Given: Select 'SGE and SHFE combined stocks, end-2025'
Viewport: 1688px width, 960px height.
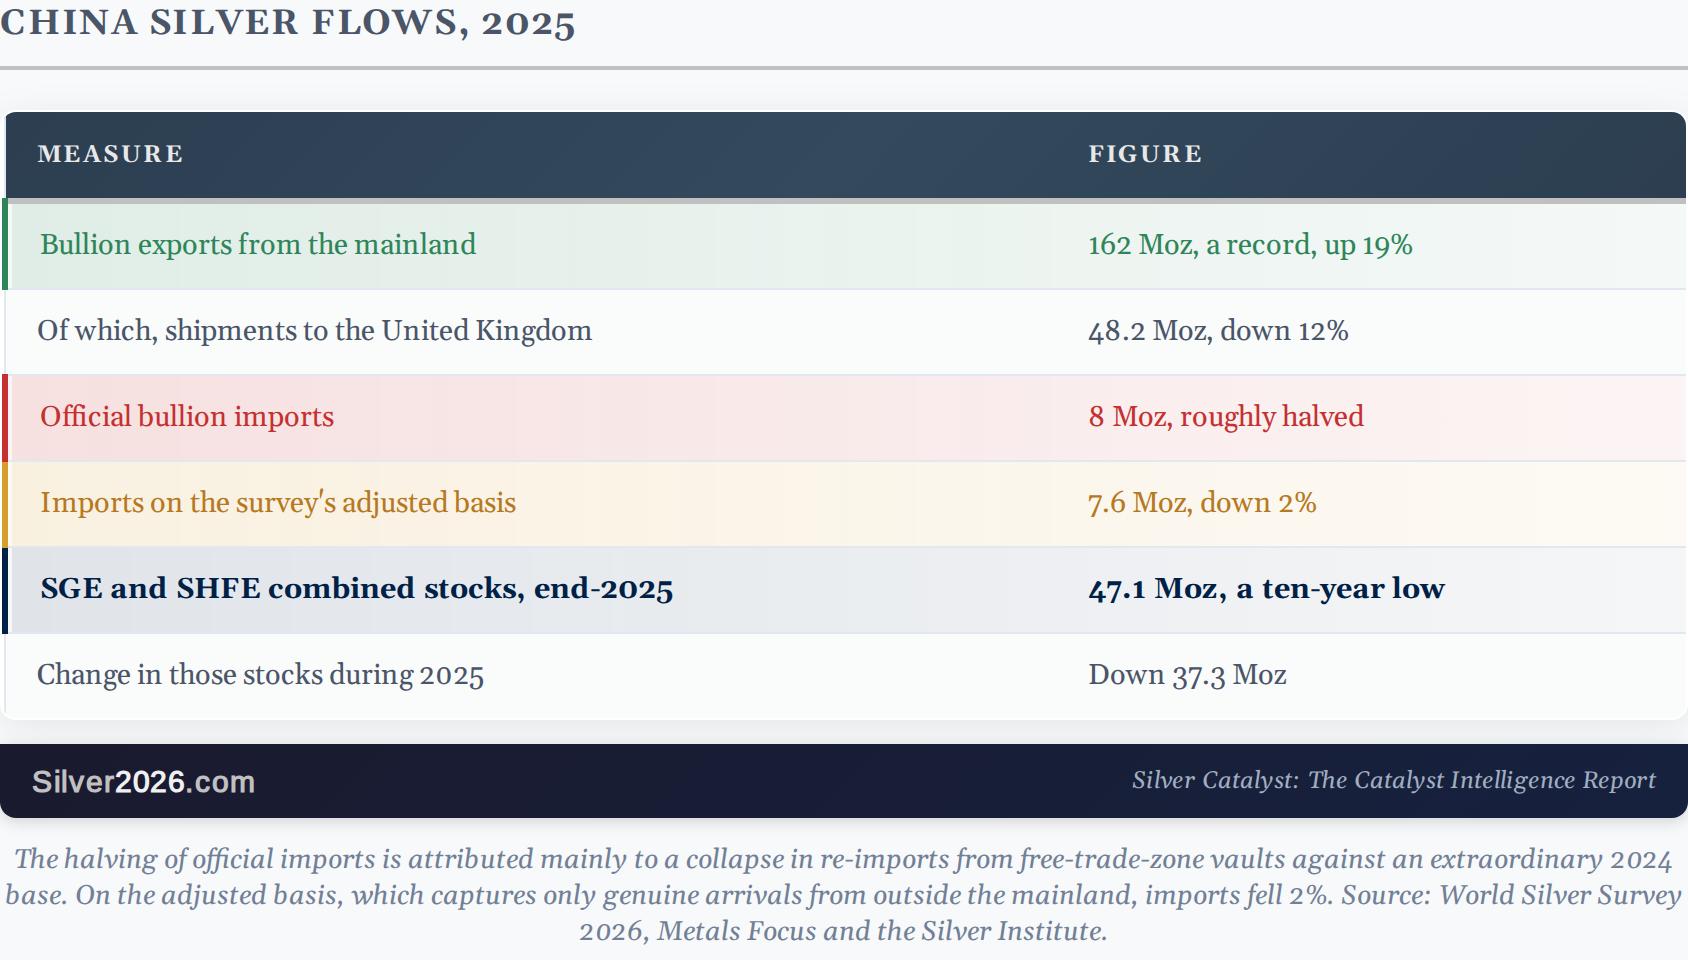Looking at the screenshot, I should 357,589.
